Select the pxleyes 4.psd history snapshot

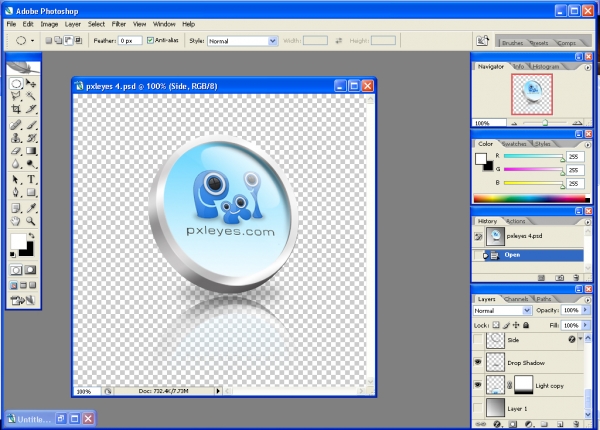[x=528, y=236]
